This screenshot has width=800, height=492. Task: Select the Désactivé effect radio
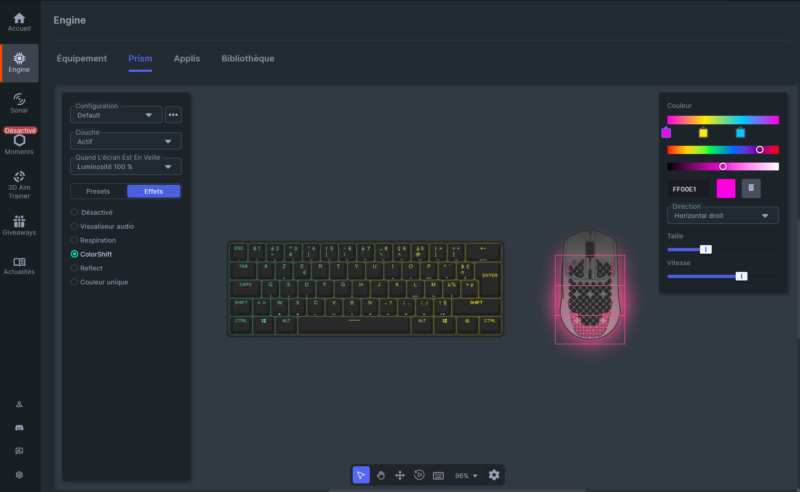[74, 212]
